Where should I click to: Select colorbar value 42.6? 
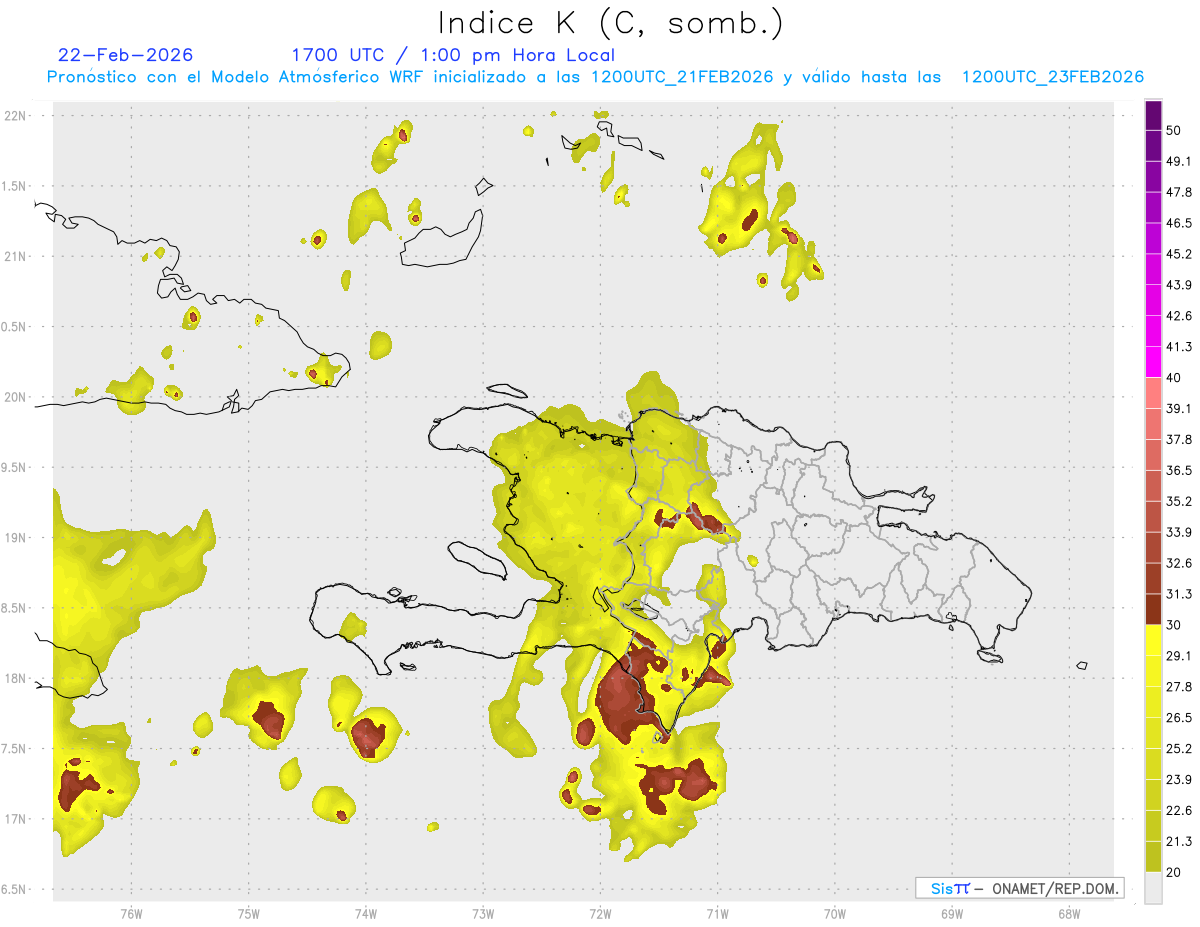pyautogui.click(x=1179, y=316)
